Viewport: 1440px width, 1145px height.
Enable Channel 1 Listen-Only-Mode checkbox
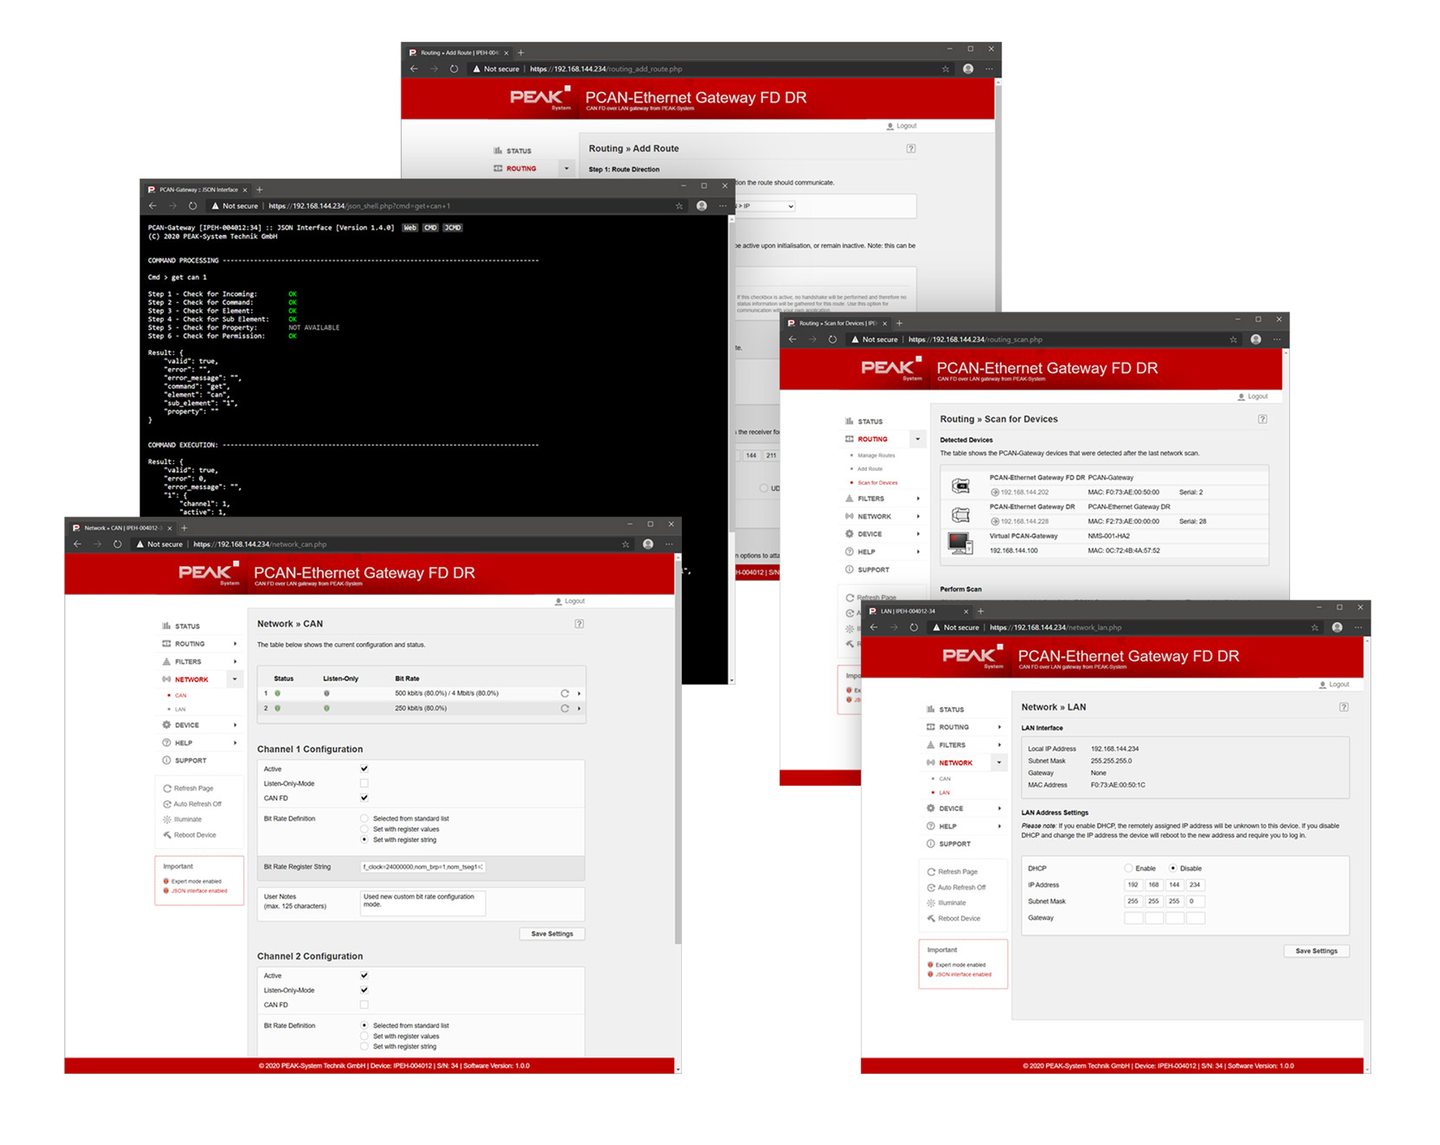click(364, 783)
